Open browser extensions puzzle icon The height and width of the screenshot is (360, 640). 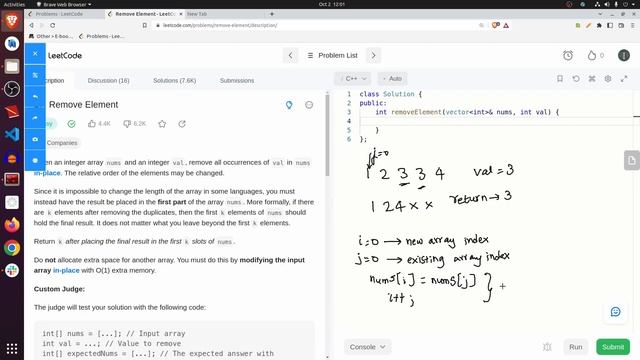pyautogui.click(x=599, y=25)
